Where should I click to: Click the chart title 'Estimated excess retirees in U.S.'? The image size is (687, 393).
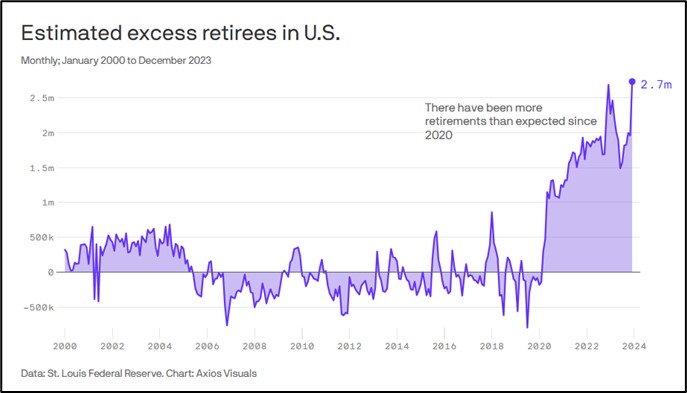pos(180,33)
